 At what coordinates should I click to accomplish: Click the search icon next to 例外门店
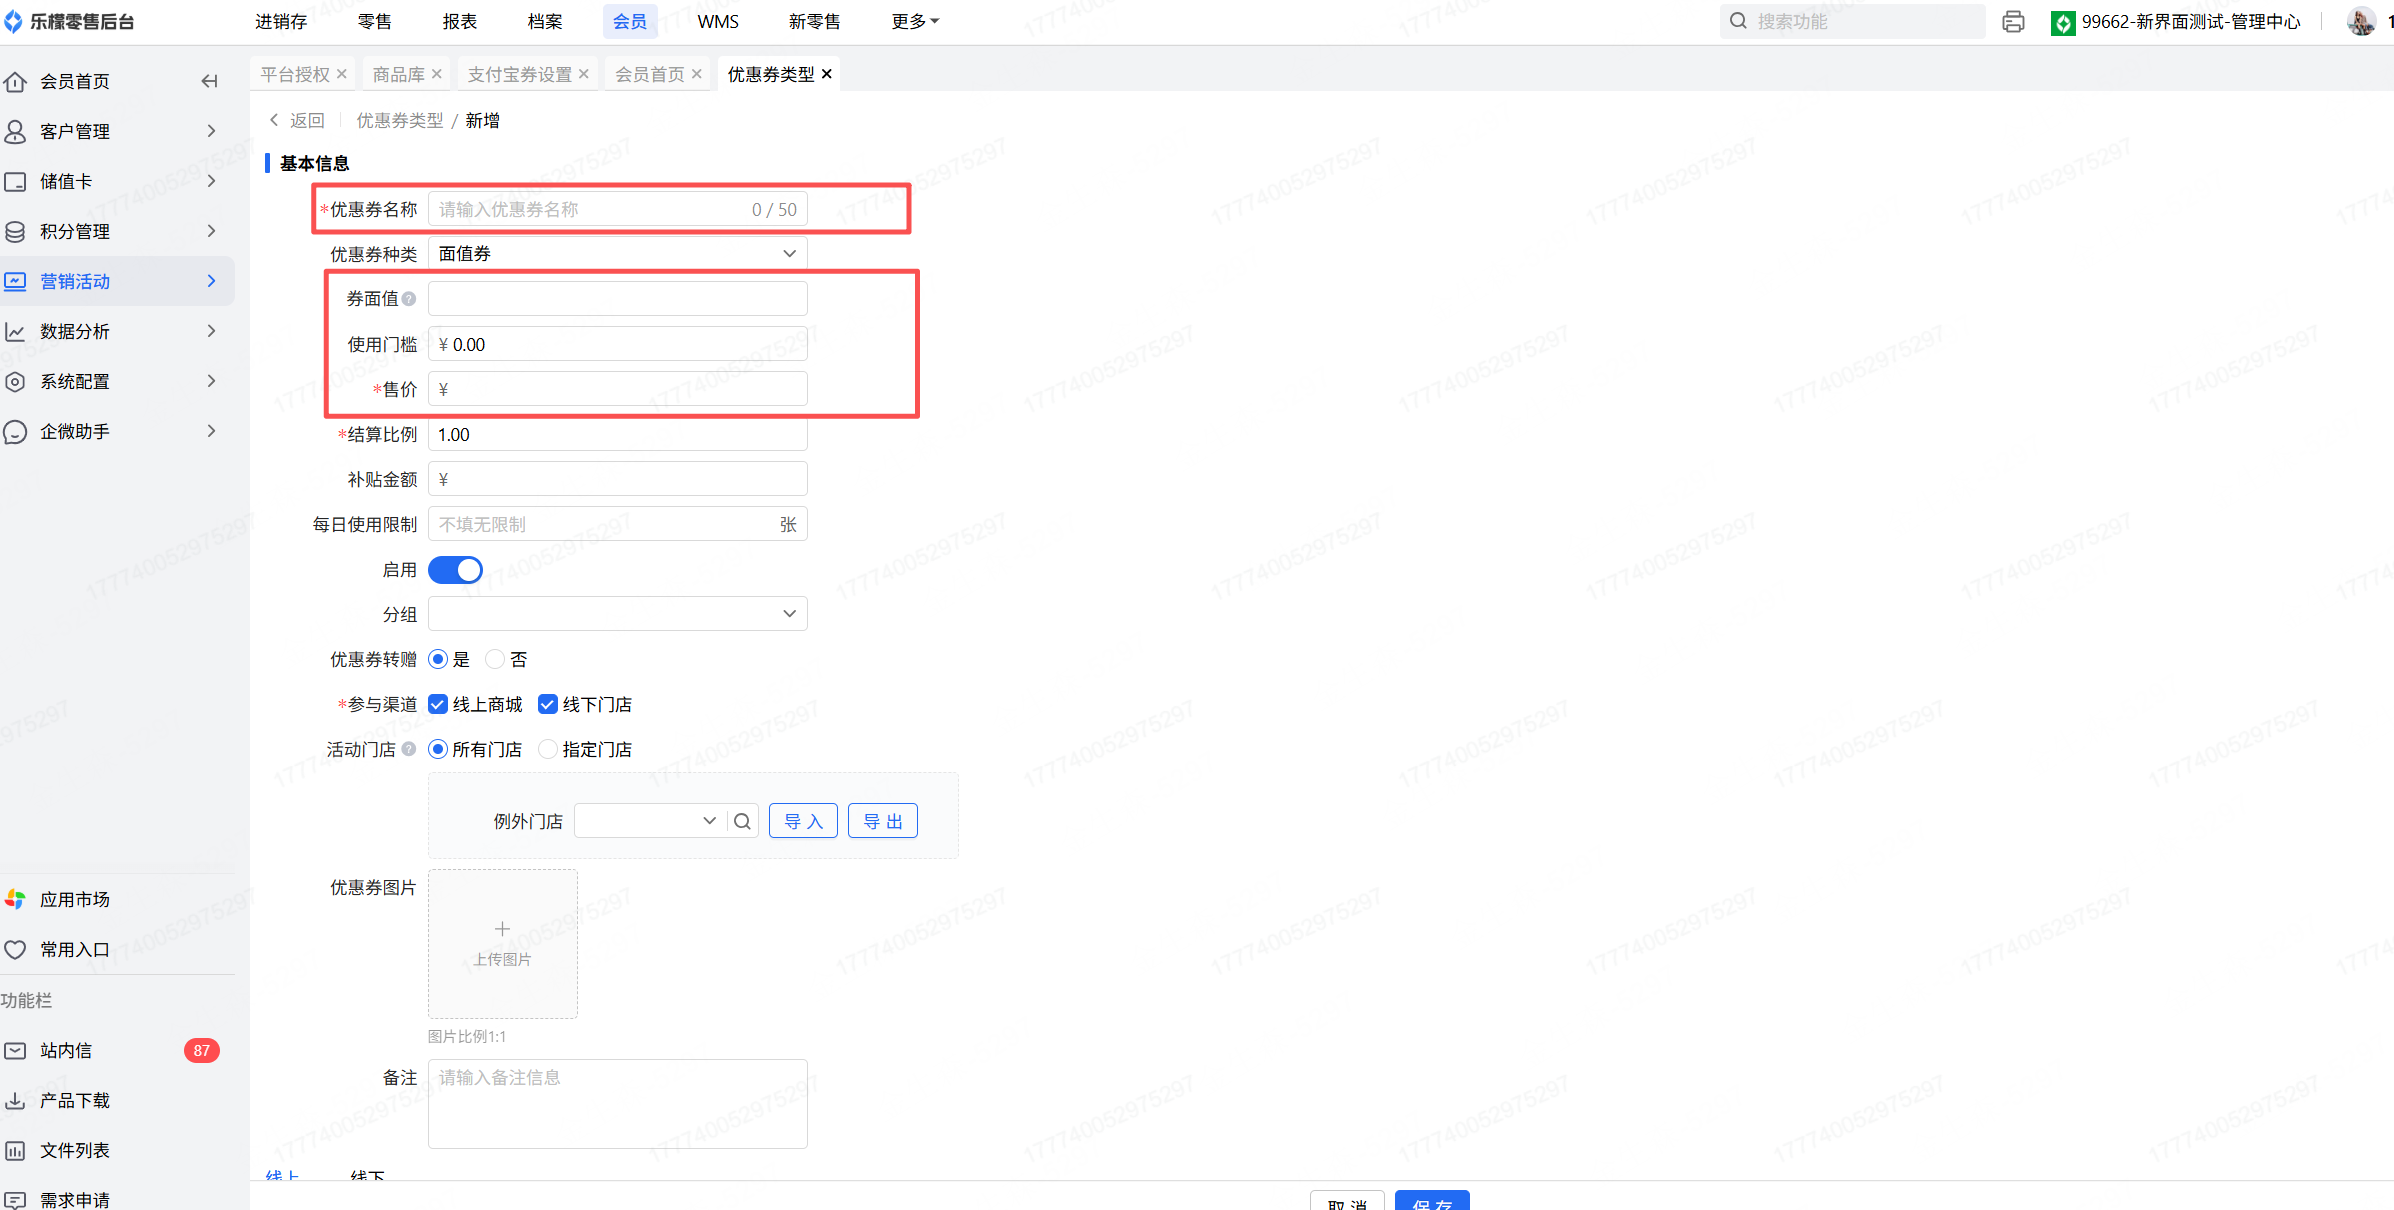click(742, 821)
